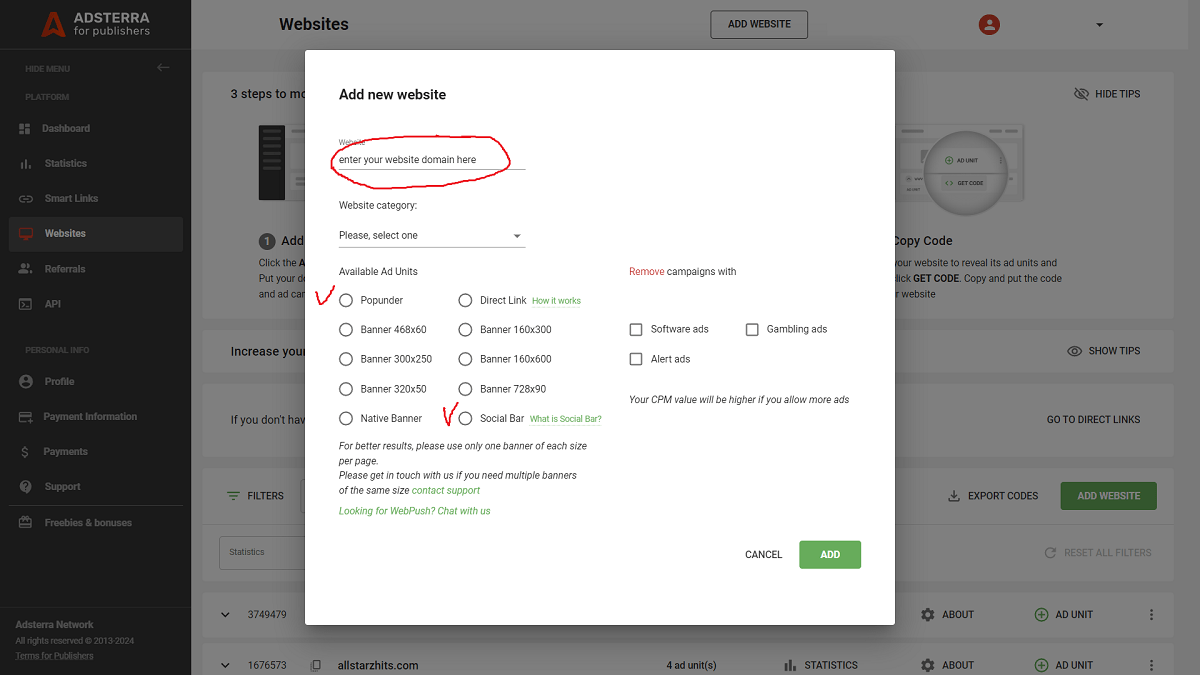Screen dimensions: 1200x675
Task: Enable the Social Bar radio option
Action: tap(464, 418)
